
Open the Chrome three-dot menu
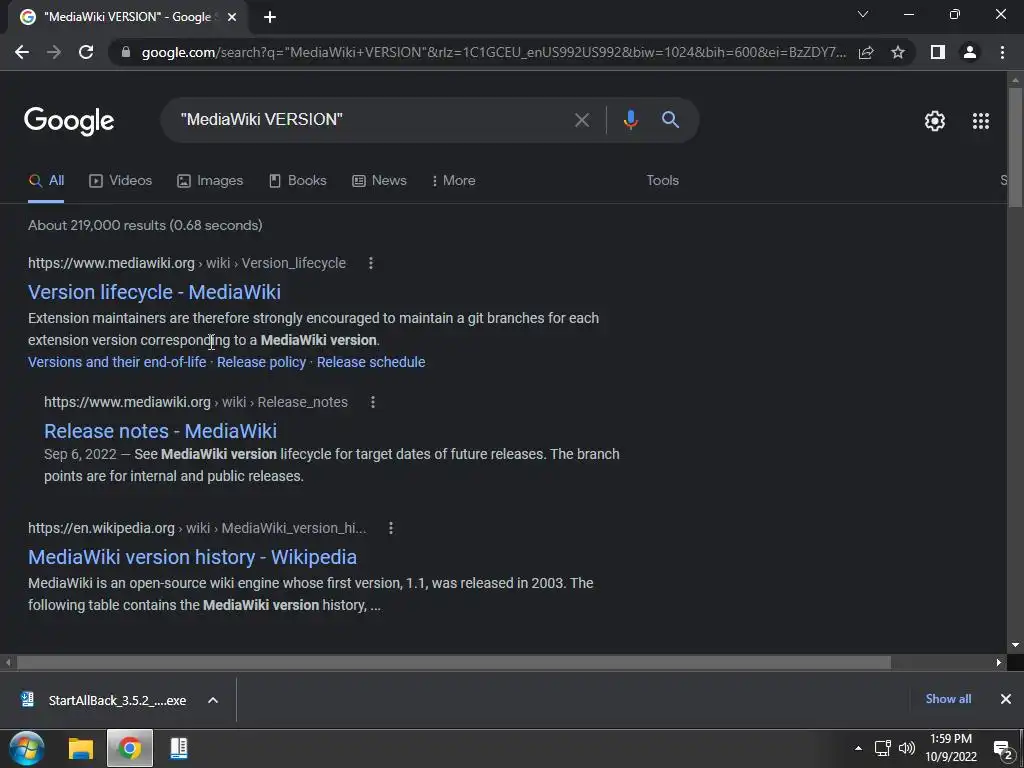click(1002, 52)
